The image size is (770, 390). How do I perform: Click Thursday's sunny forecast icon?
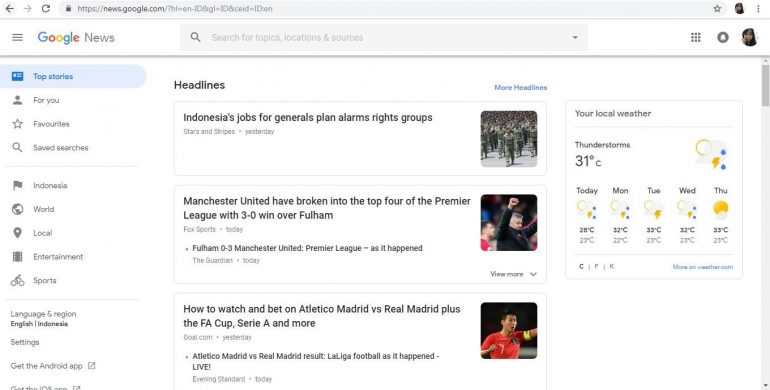720,209
